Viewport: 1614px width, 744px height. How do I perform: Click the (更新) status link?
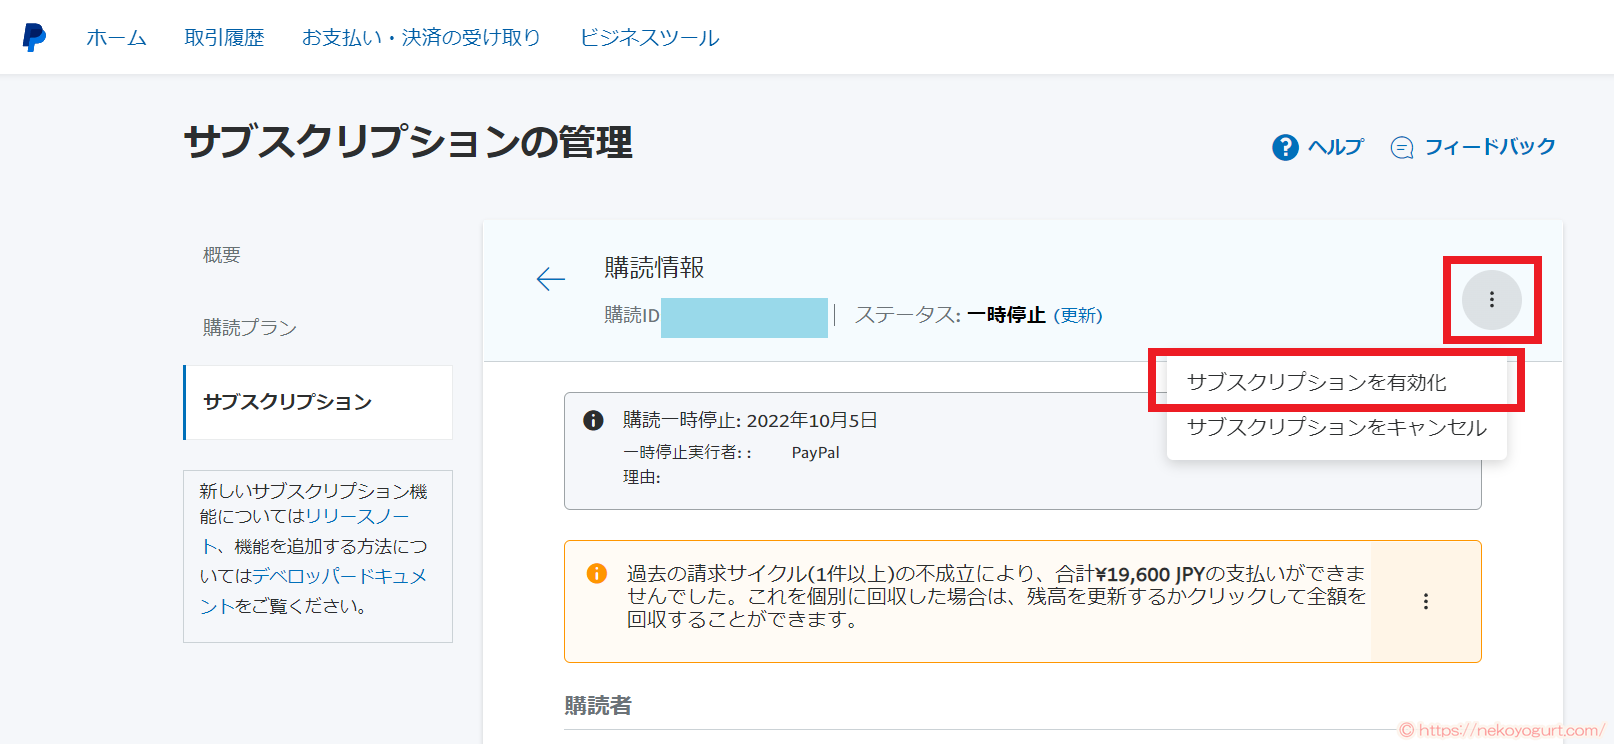pos(1078,316)
